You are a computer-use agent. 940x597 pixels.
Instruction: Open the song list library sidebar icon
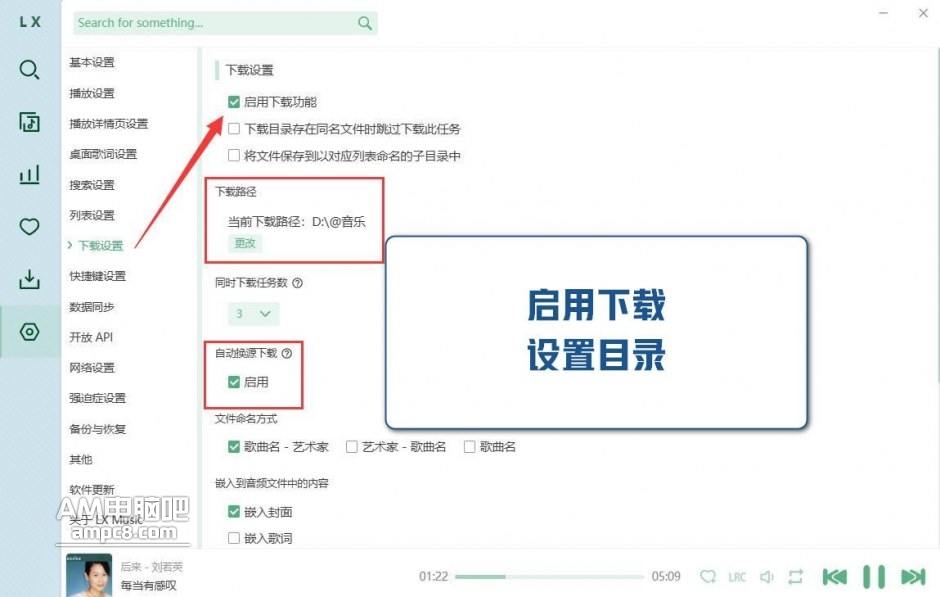pyautogui.click(x=30, y=122)
